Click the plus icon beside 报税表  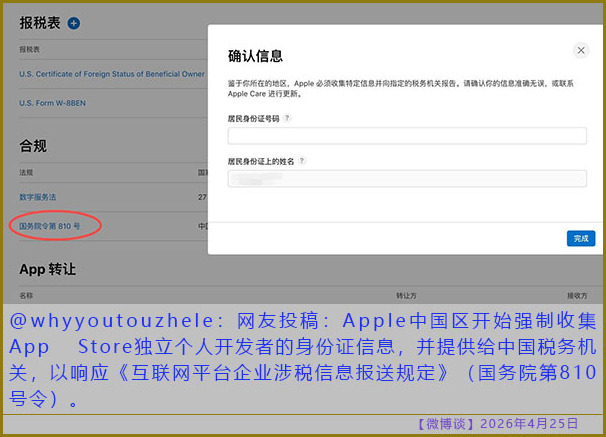(x=74, y=23)
